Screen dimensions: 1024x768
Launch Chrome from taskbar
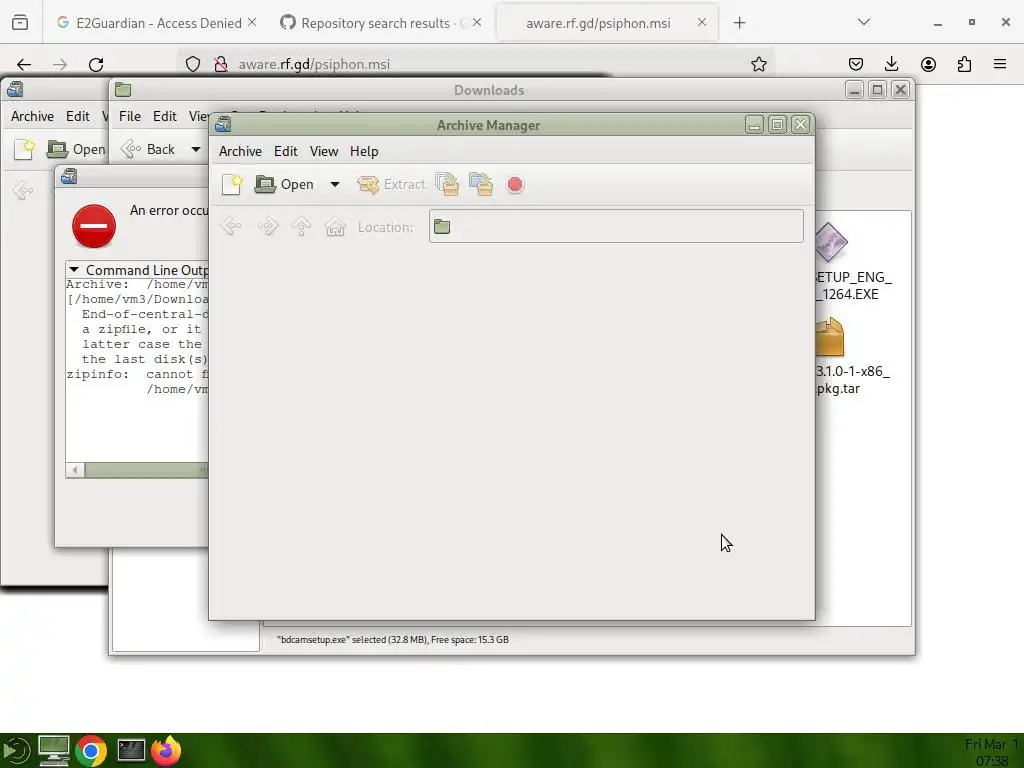tap(91, 751)
